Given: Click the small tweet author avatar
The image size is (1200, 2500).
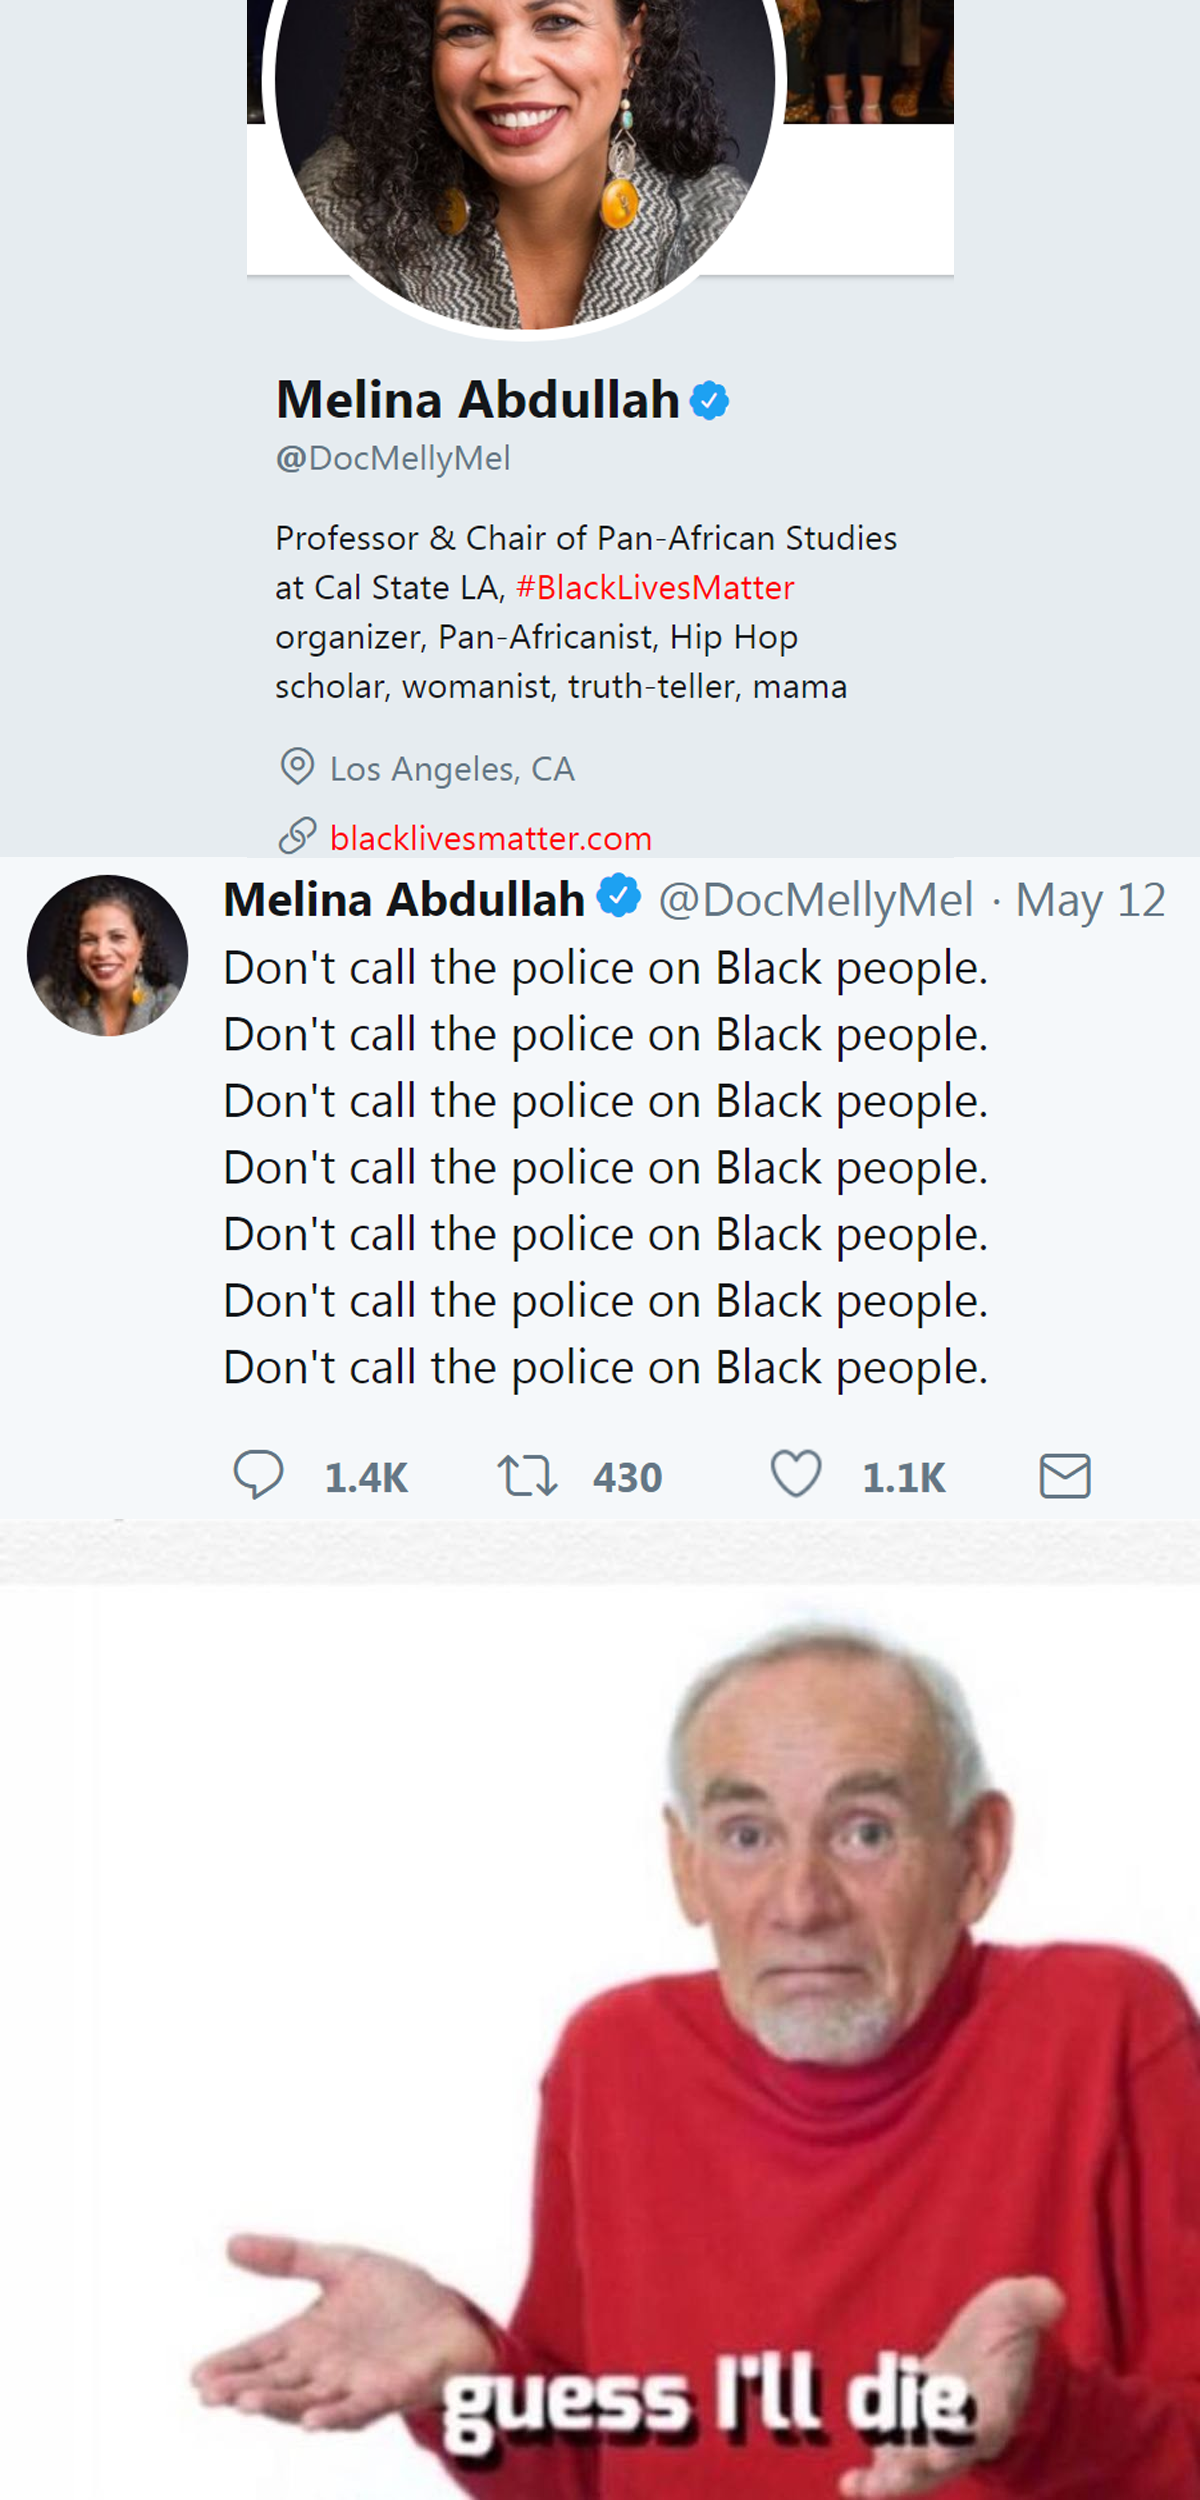Looking at the screenshot, I should point(107,955).
